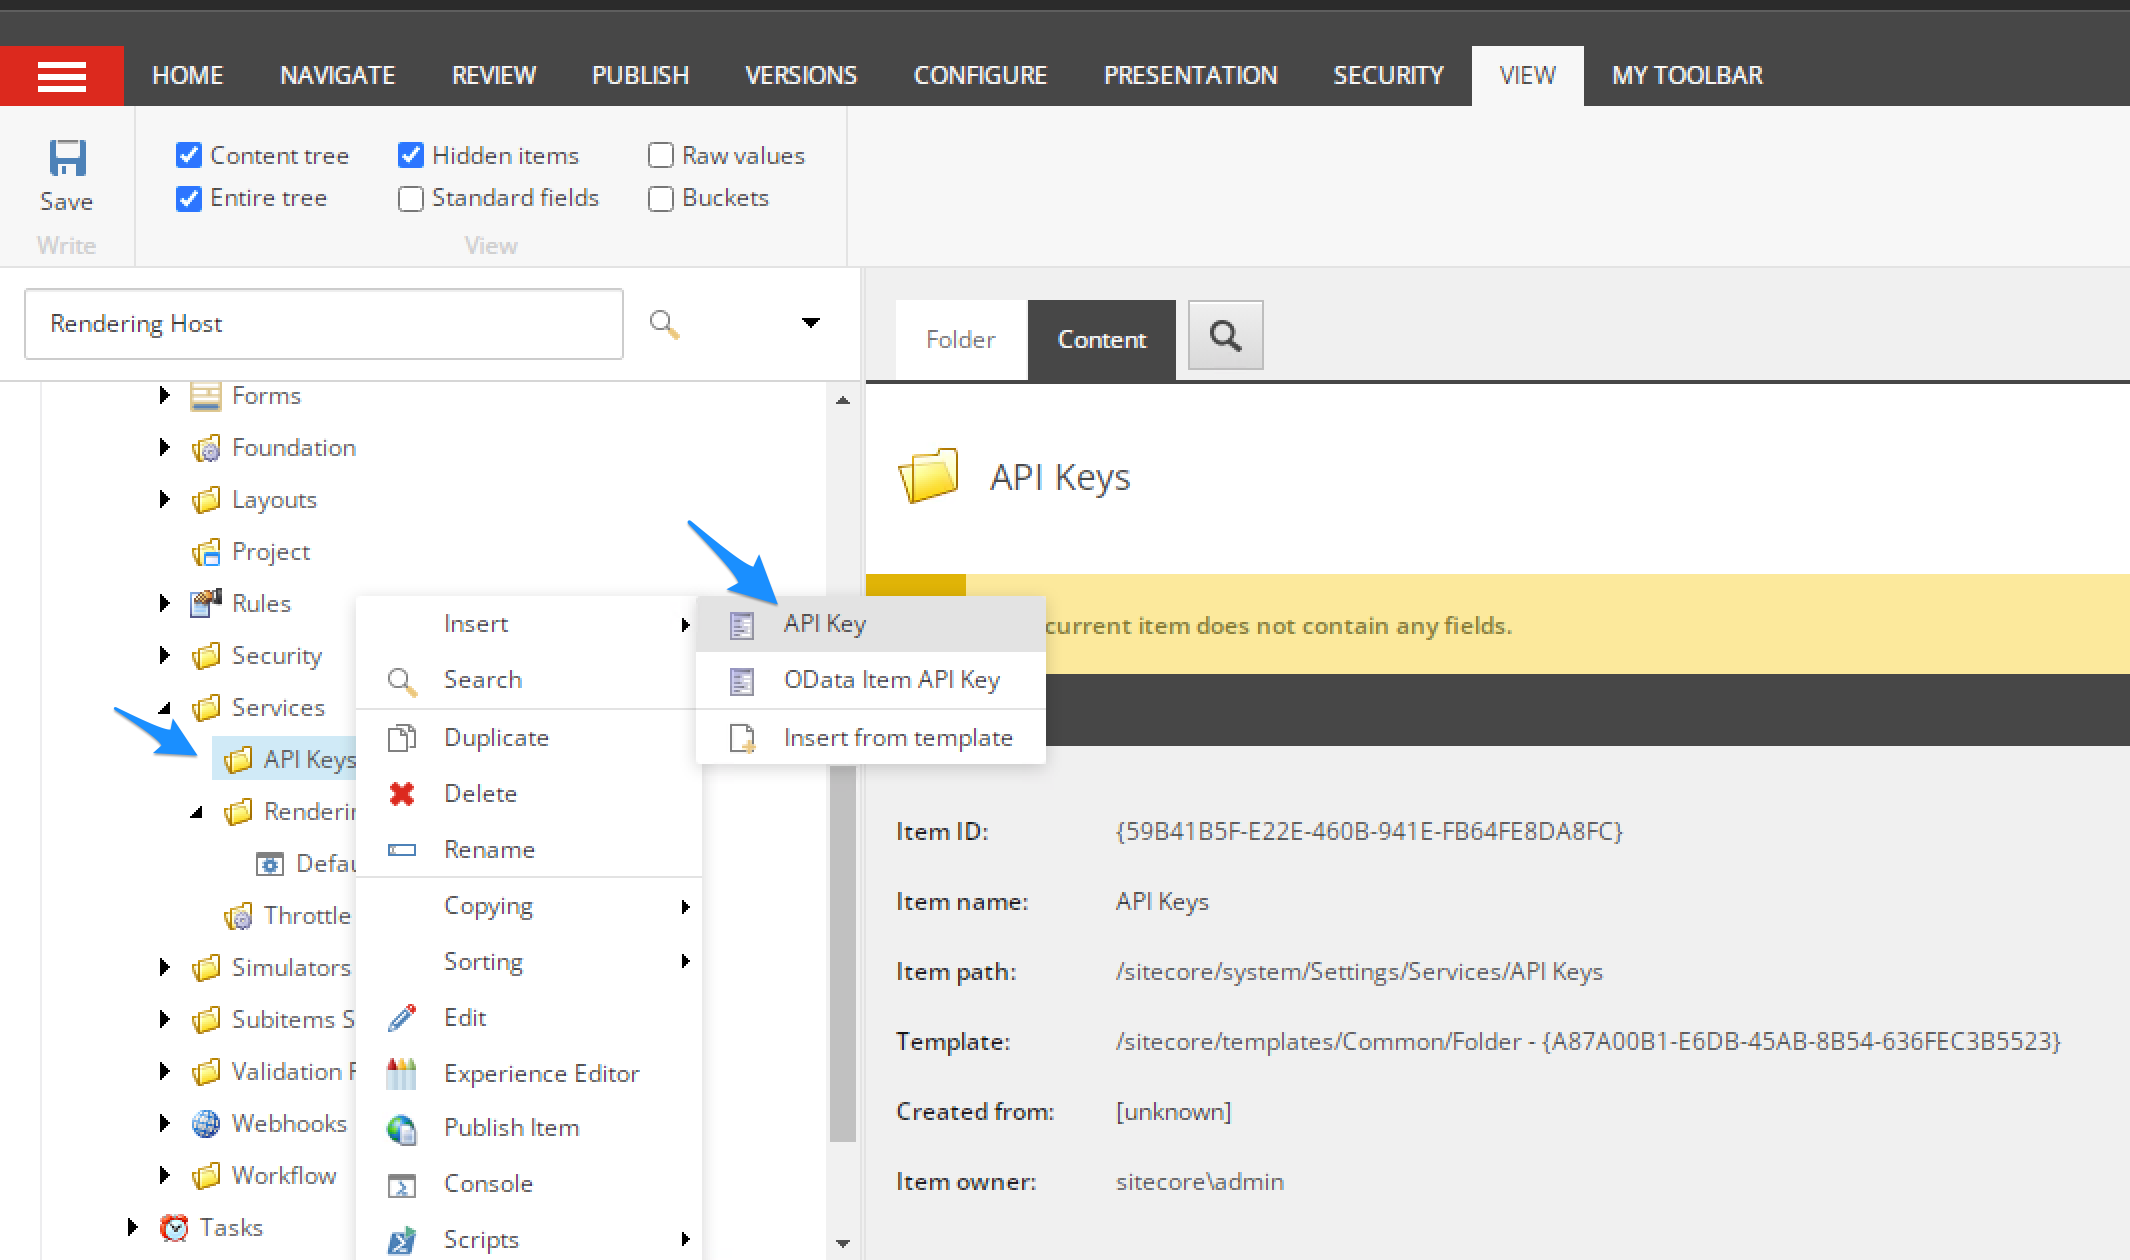
Task: Click the Webhooks globe icon
Action: click(205, 1123)
